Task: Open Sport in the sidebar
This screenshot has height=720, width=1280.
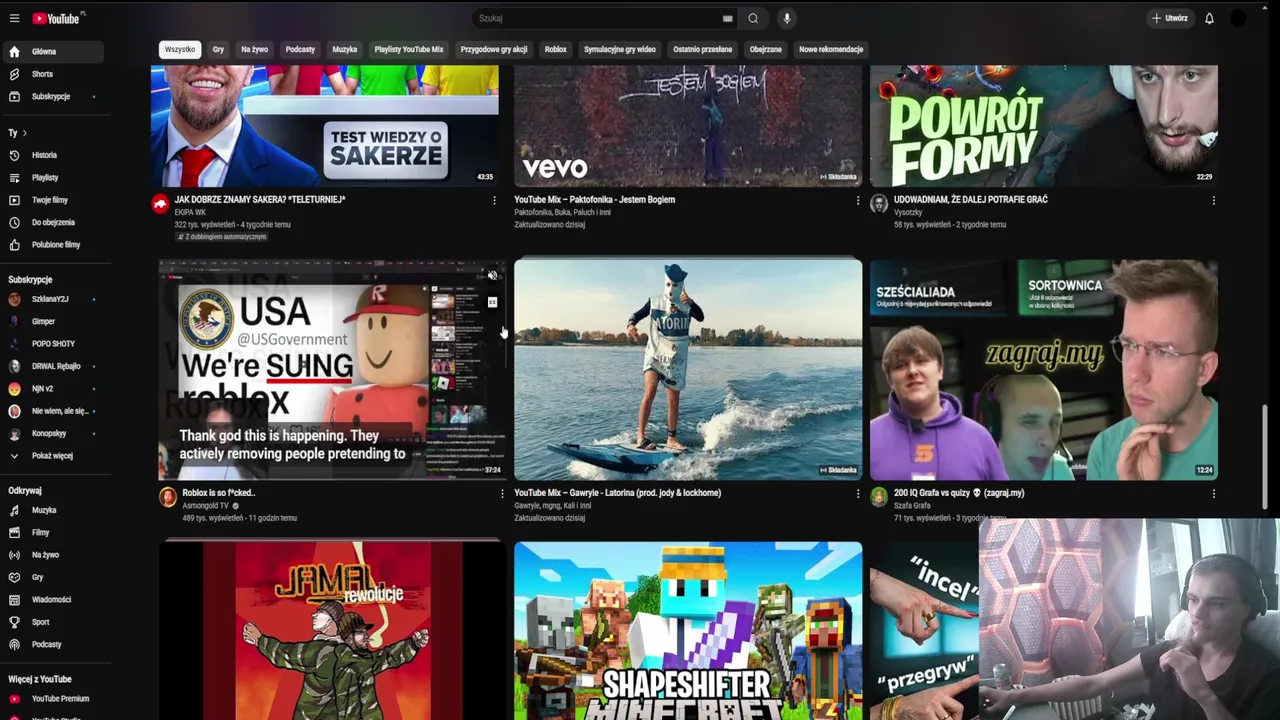Action: [52, 622]
